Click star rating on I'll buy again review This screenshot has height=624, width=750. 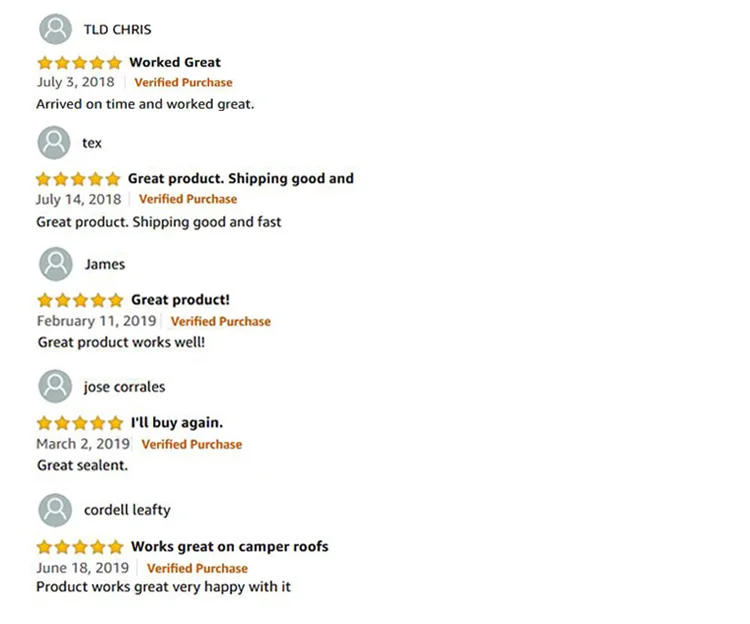[x=79, y=423]
